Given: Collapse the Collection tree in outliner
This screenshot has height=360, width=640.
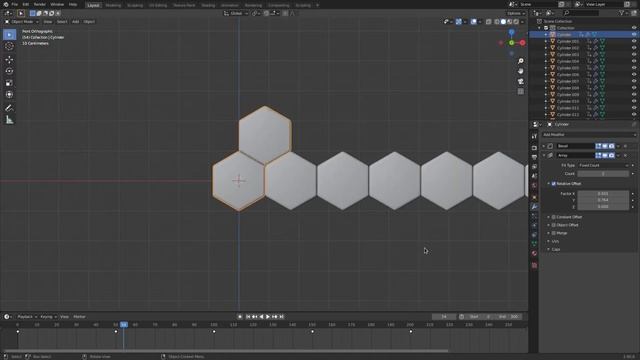Looking at the screenshot, I should point(540,28).
